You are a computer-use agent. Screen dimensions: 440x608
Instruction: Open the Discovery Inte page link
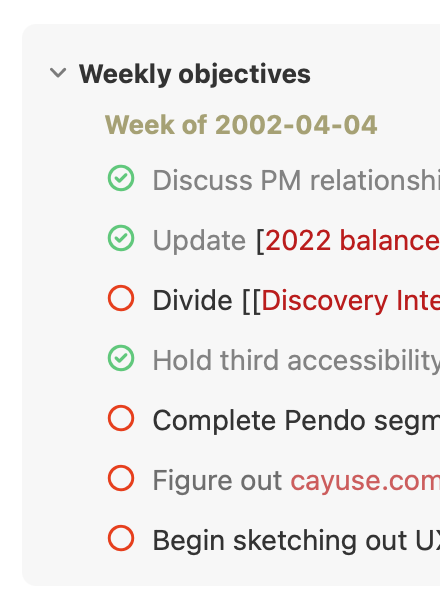click(351, 301)
